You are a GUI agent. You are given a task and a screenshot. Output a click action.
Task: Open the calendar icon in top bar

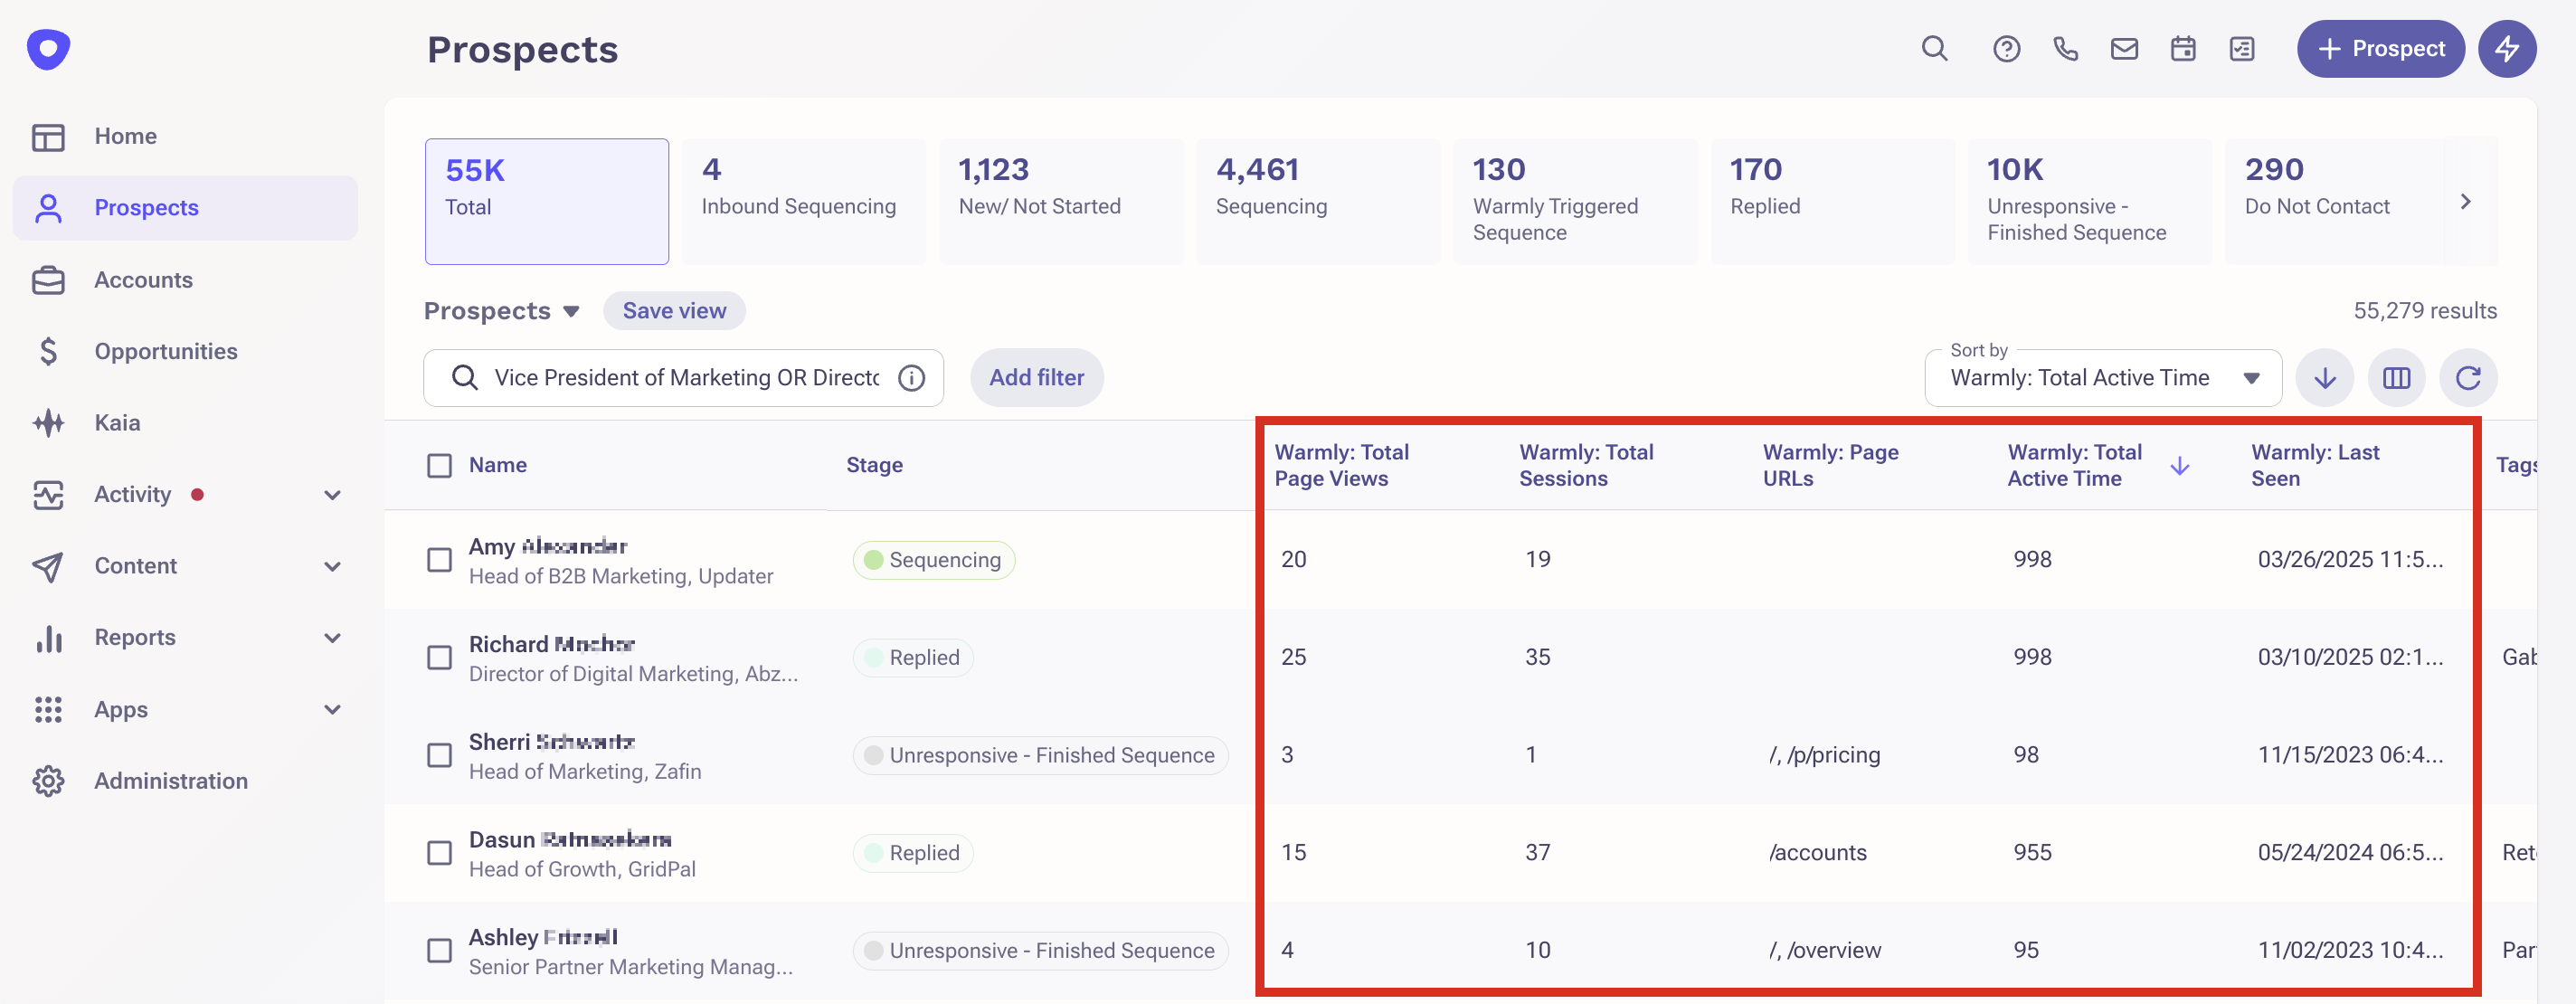point(2183,48)
